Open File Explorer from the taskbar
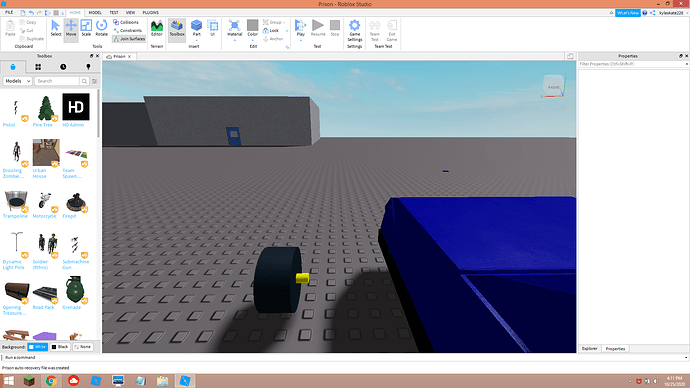Viewport: 690px width, 388px height. pyautogui.click(x=162, y=381)
